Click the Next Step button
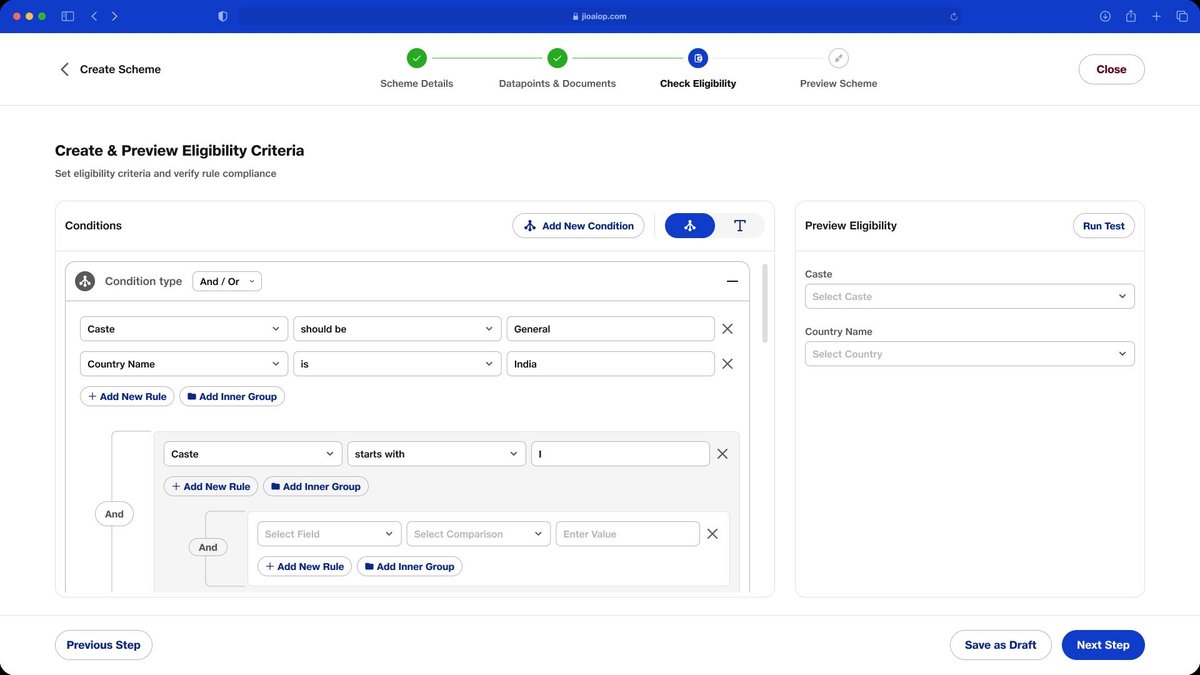Viewport: 1200px width, 675px height. [x=1103, y=644]
